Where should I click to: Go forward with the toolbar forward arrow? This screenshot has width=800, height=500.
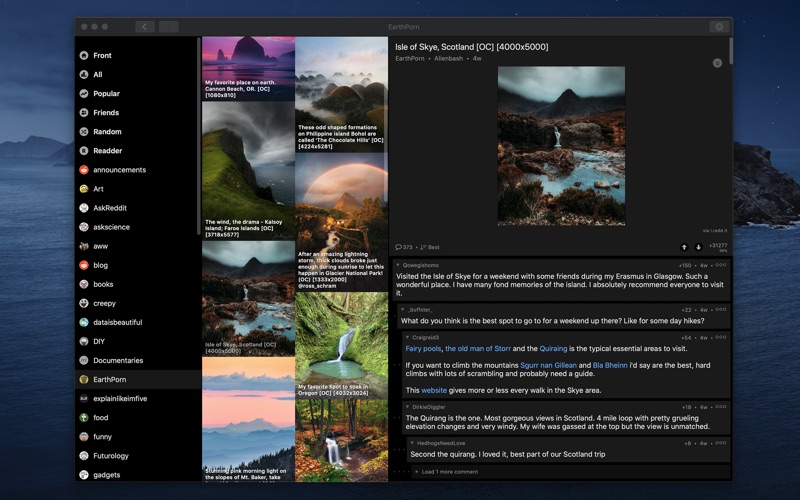169,27
